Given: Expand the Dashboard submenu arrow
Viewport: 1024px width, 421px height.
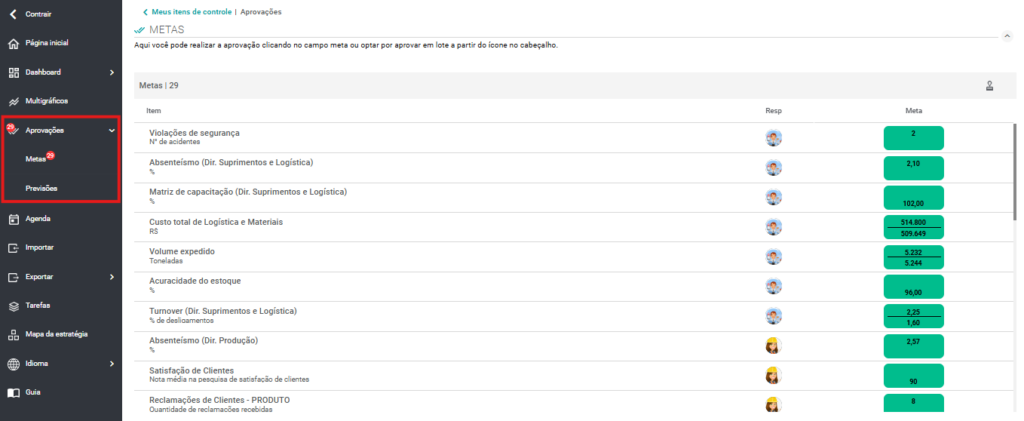Looking at the screenshot, I should click(112, 72).
